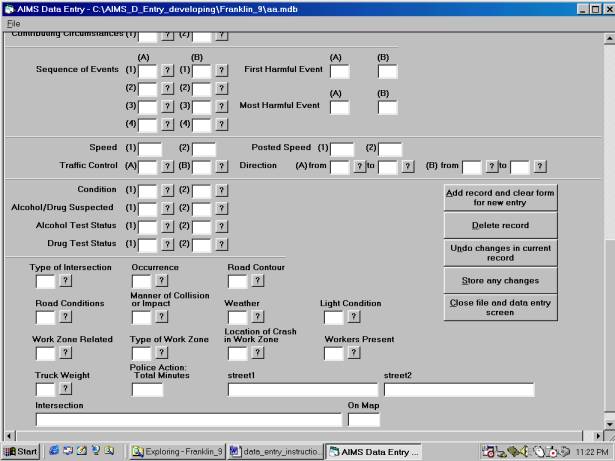Click the taskbar clock showing 11:22 PM
The width and height of the screenshot is (615, 461).
591,452
